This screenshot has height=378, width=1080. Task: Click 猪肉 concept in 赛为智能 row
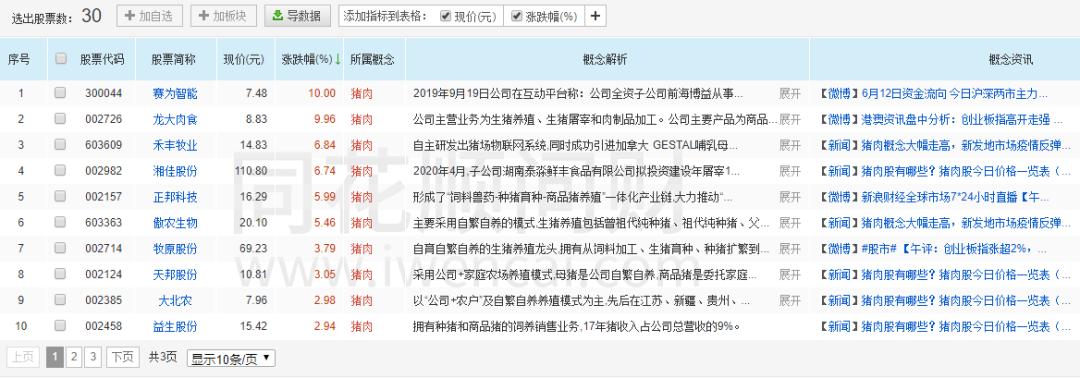pyautogui.click(x=362, y=94)
